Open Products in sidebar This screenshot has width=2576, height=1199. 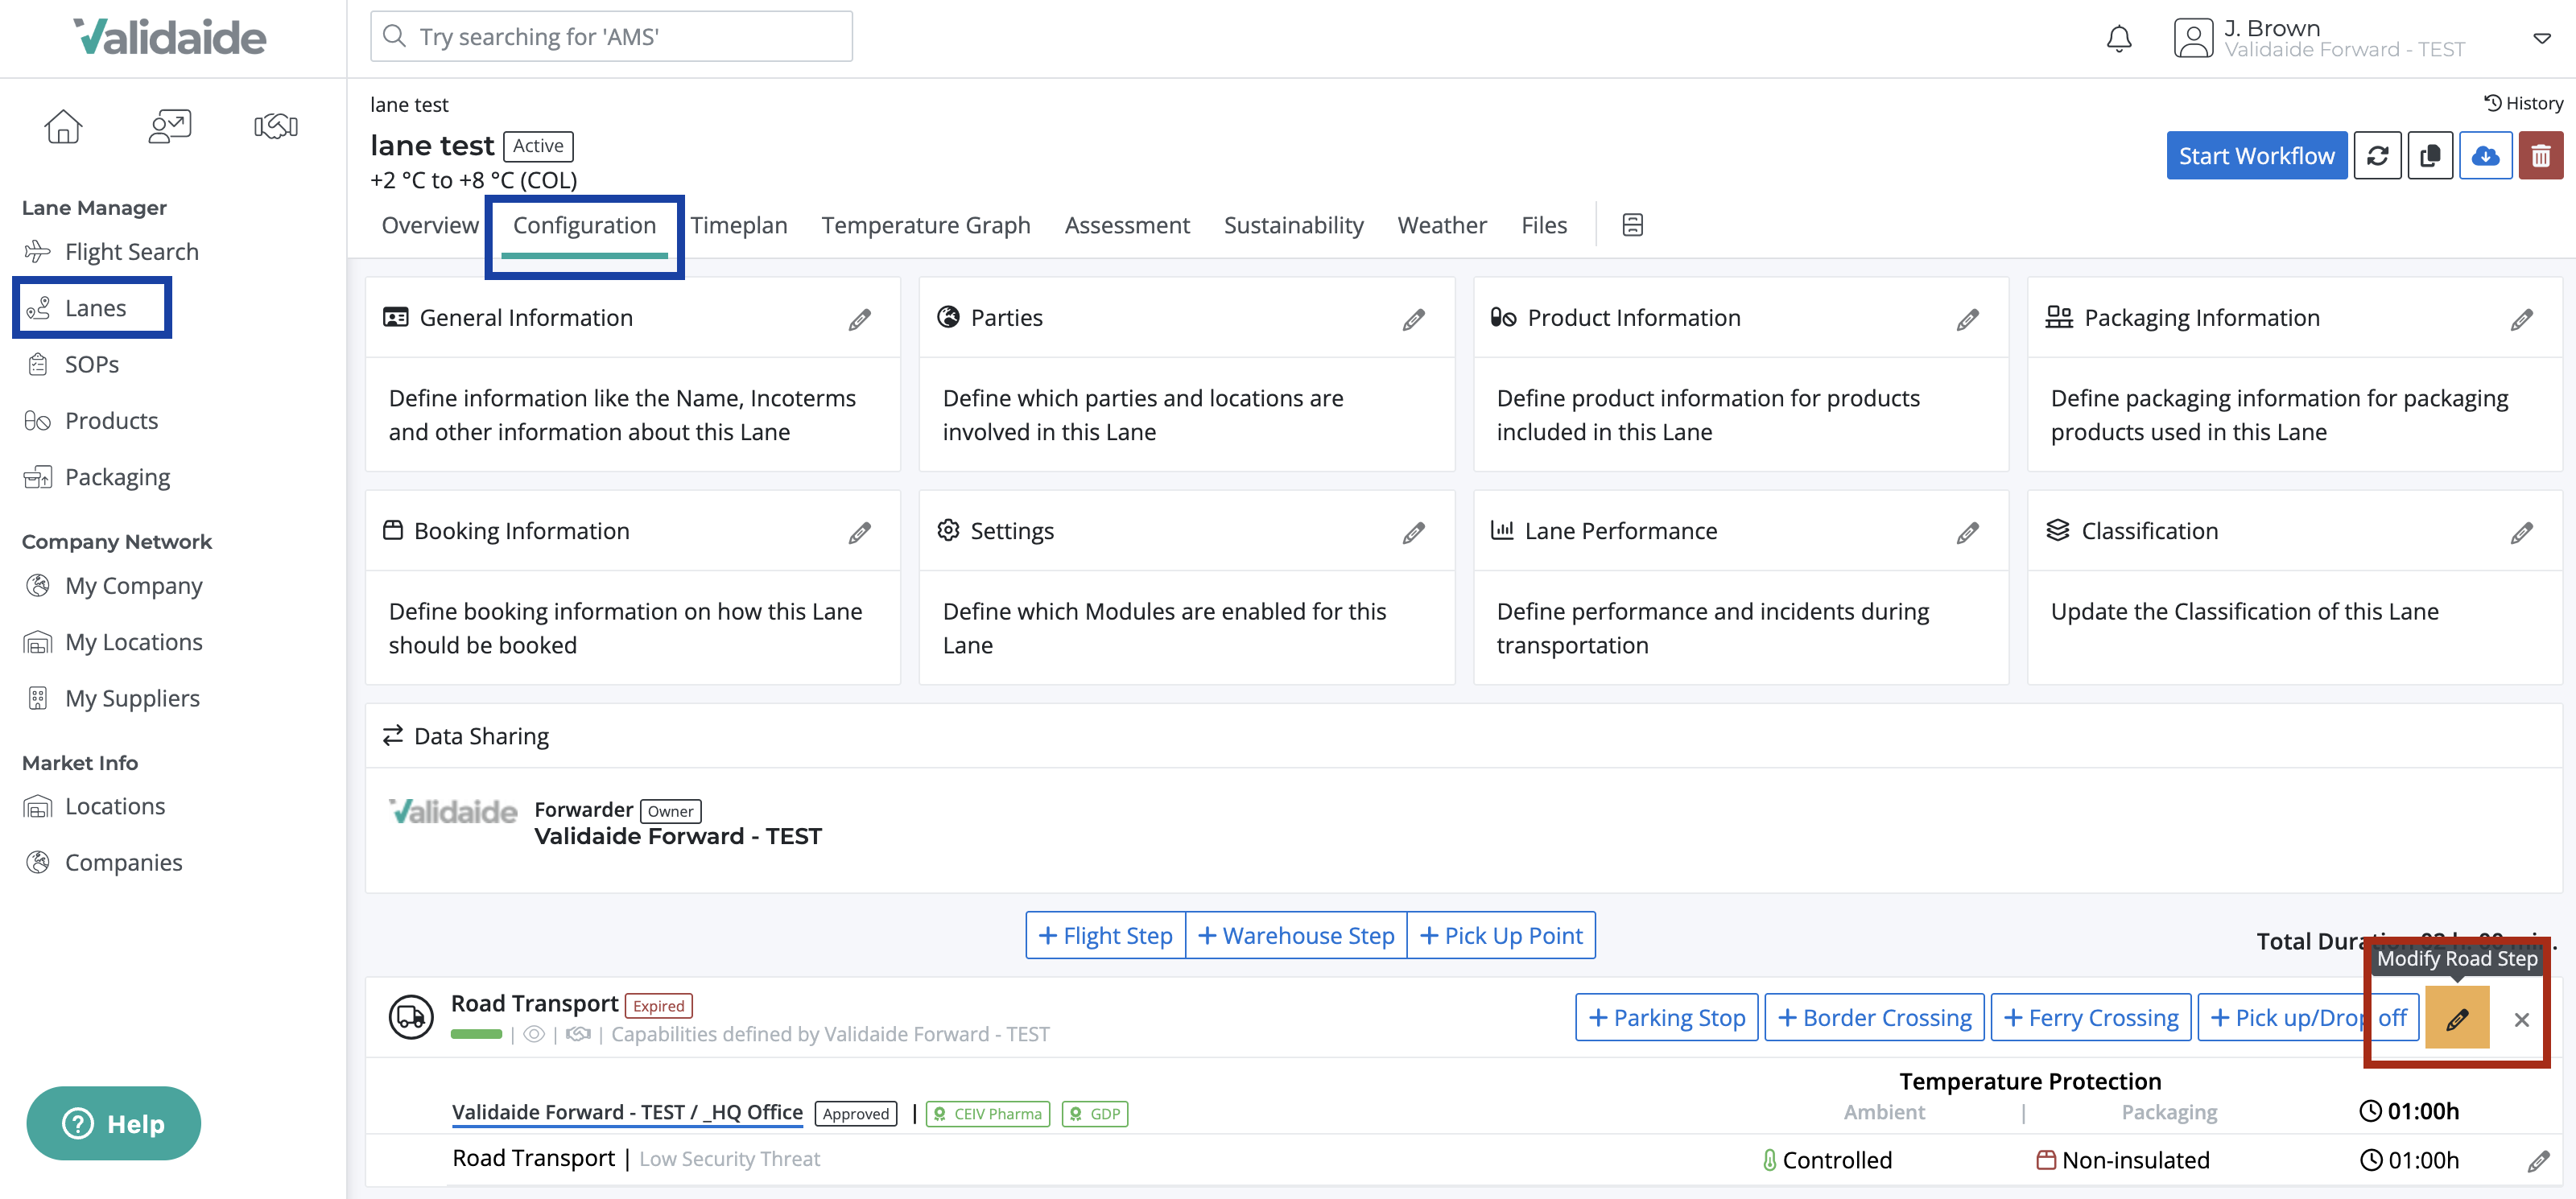[x=91, y=421]
